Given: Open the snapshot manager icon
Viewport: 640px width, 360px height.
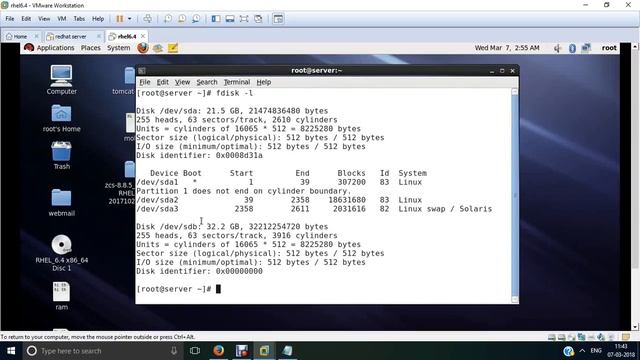Looking at the screenshot, I should [x=196, y=19].
